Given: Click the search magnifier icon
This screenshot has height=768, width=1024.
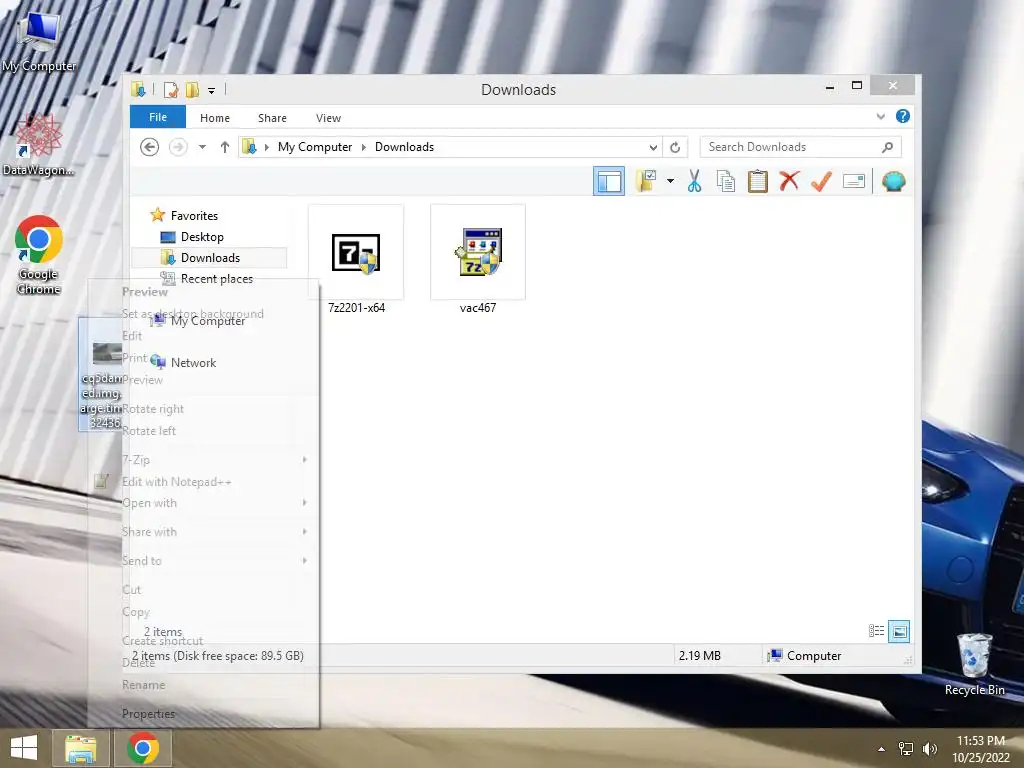Looking at the screenshot, I should 888,147.
